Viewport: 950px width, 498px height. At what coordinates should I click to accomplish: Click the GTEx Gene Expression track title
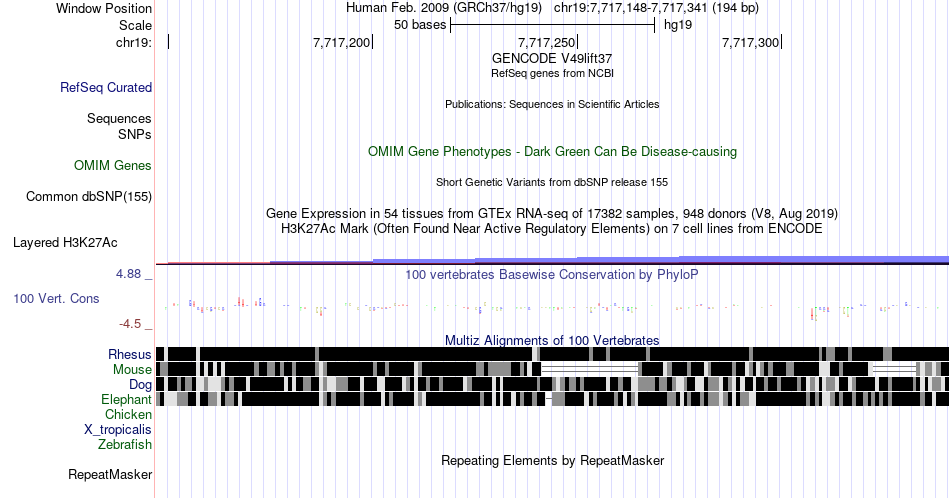(552, 213)
